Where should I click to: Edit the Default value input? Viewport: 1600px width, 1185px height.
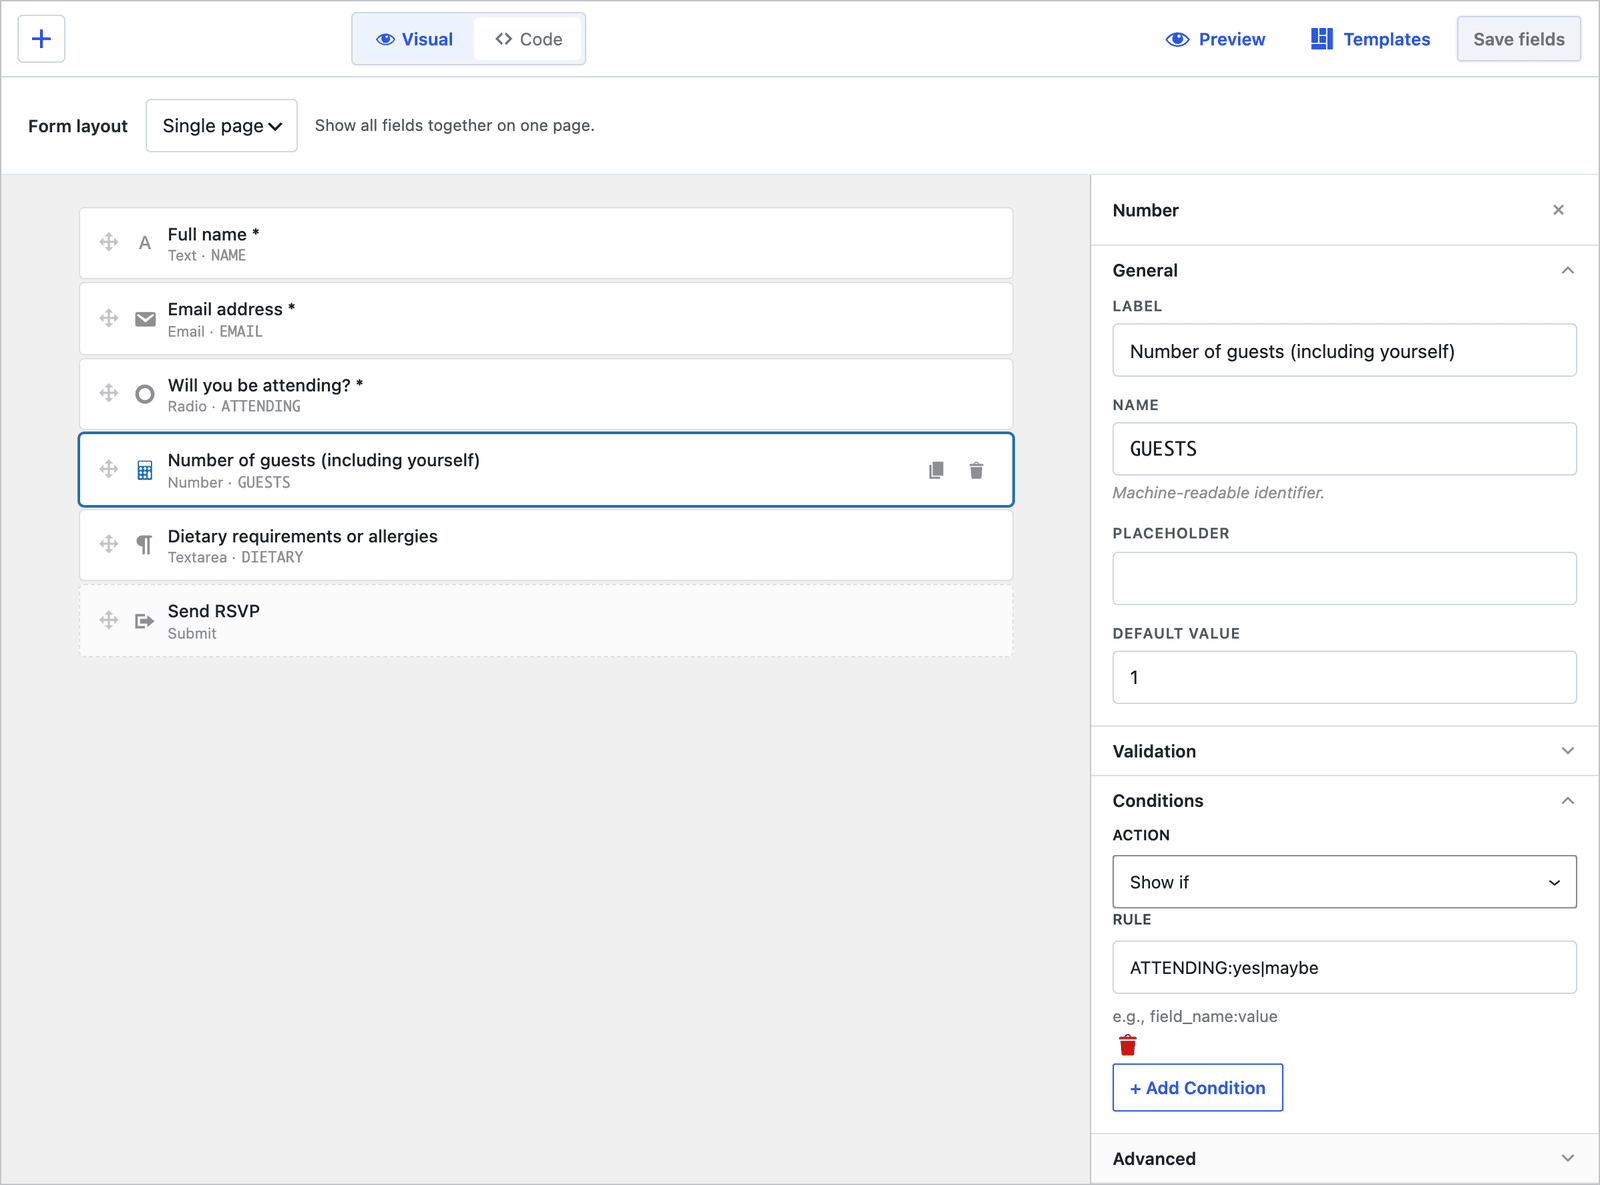[1344, 677]
